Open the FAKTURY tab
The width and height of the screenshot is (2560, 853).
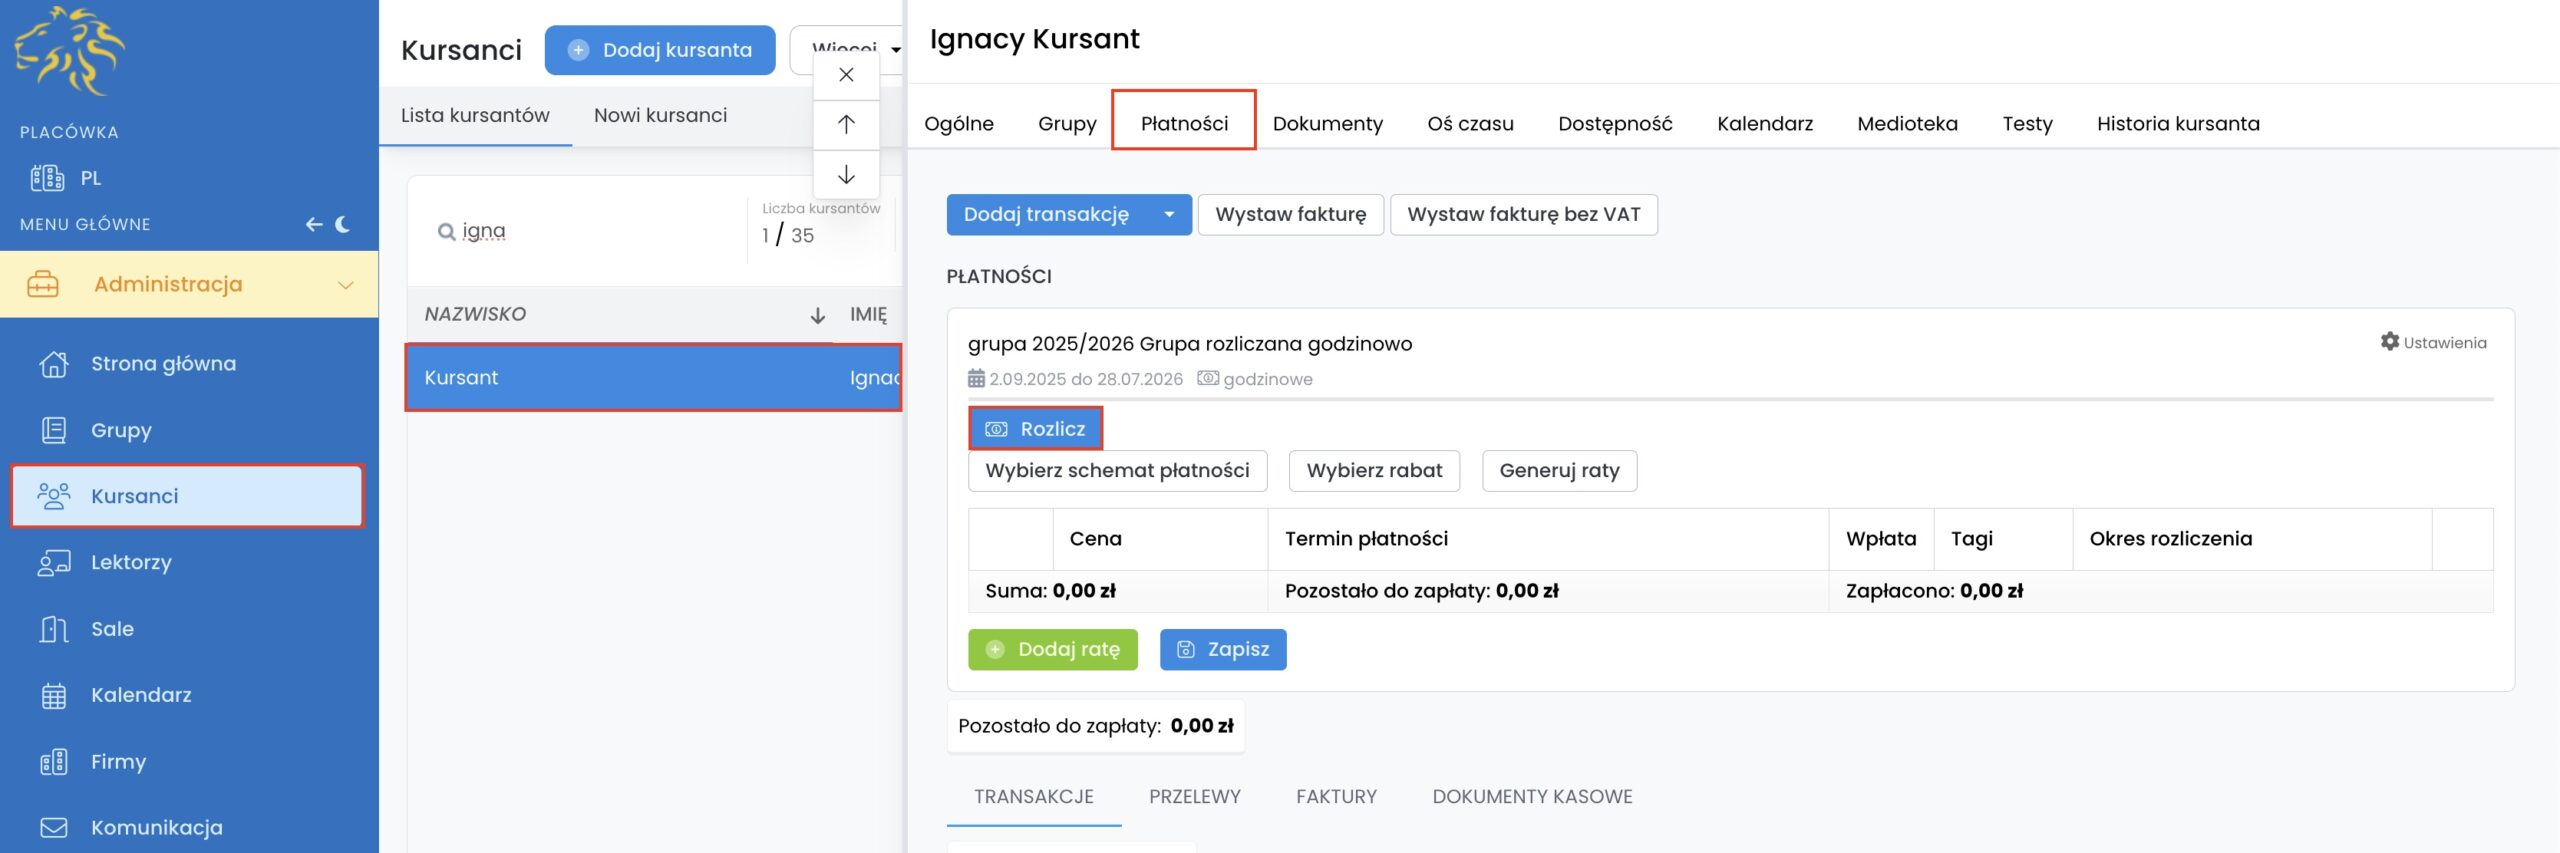1336,797
